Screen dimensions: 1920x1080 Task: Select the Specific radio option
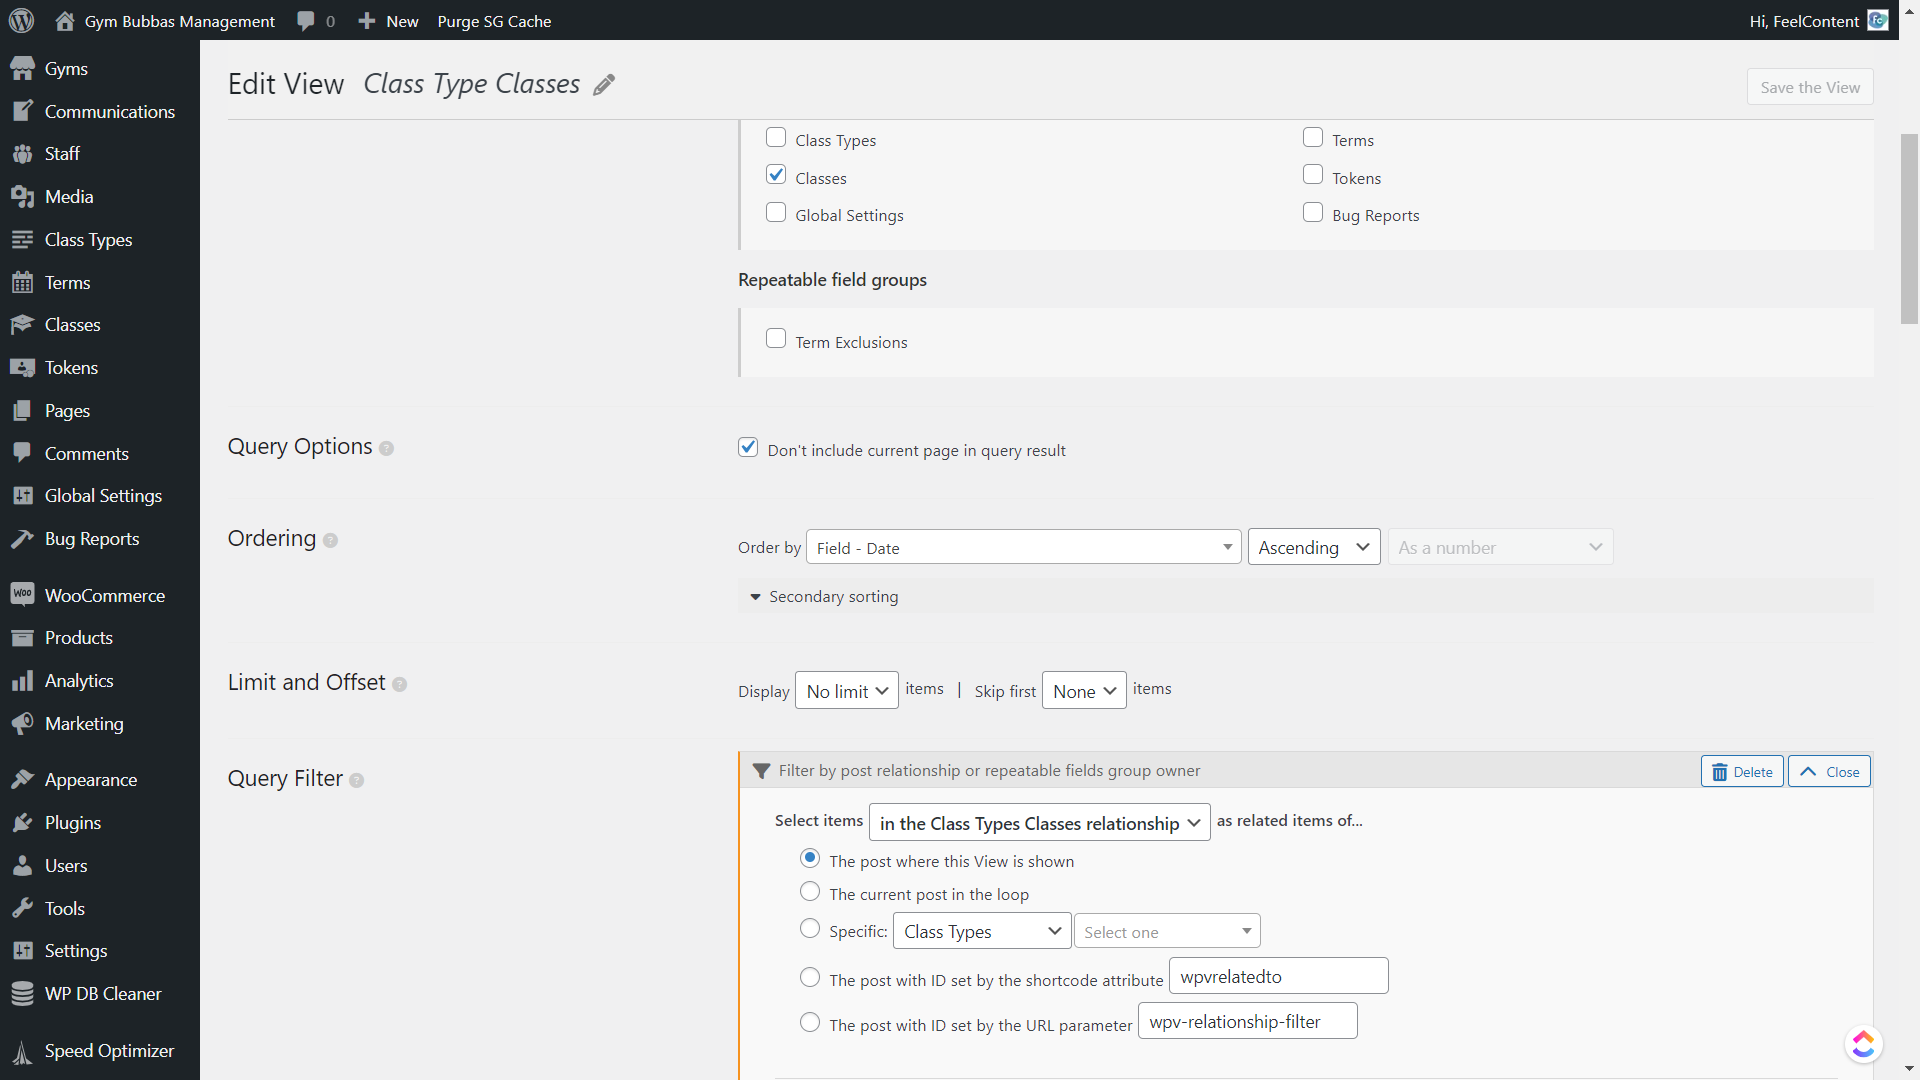pos(810,929)
